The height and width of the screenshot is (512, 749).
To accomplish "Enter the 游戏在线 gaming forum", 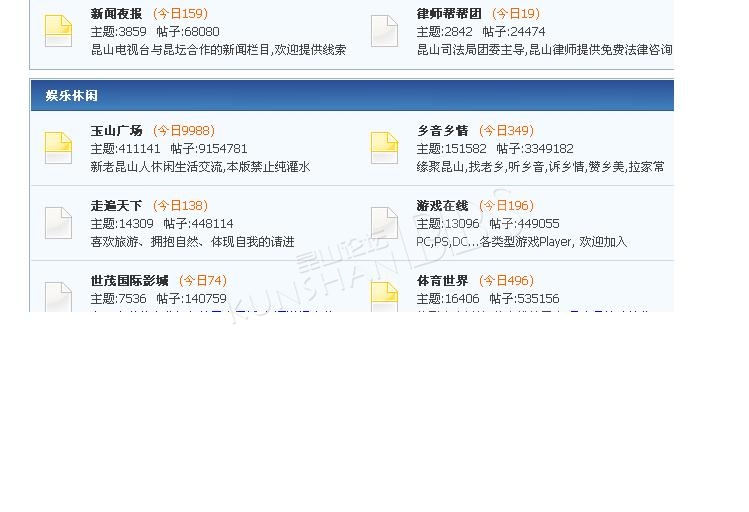I will point(442,206).
